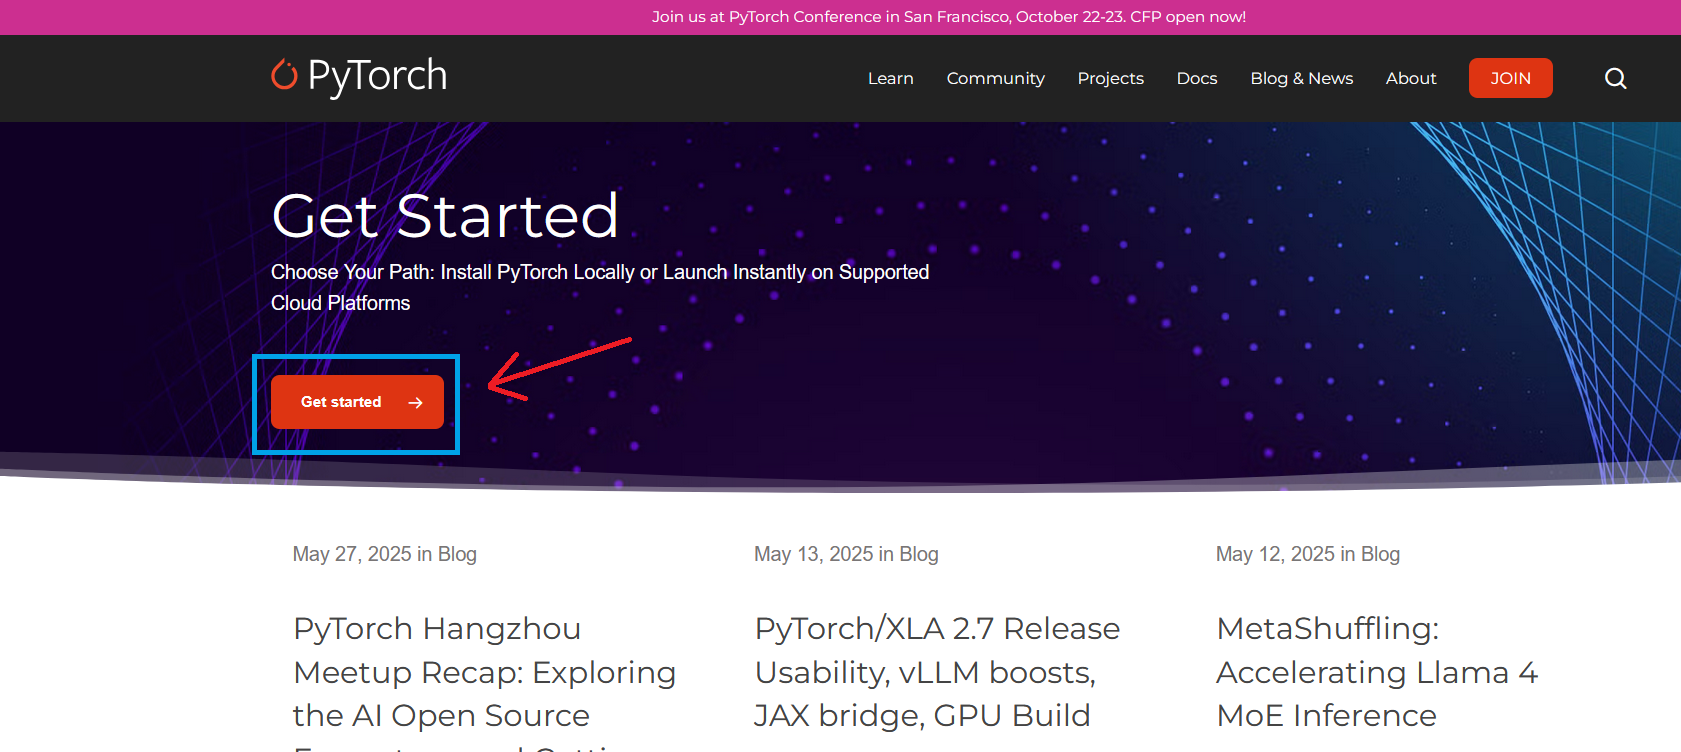Click the PyTorch flame logo icon
Viewport: 1681px width, 752px height.
coord(284,75)
